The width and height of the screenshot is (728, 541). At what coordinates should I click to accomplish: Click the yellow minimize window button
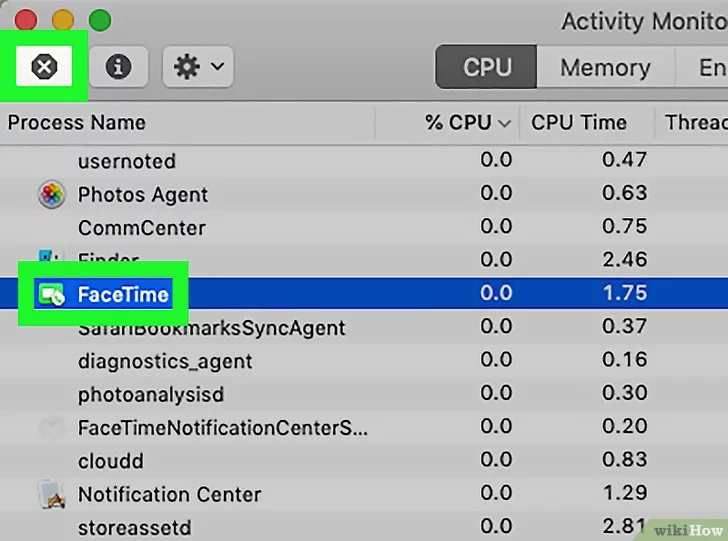click(63, 20)
